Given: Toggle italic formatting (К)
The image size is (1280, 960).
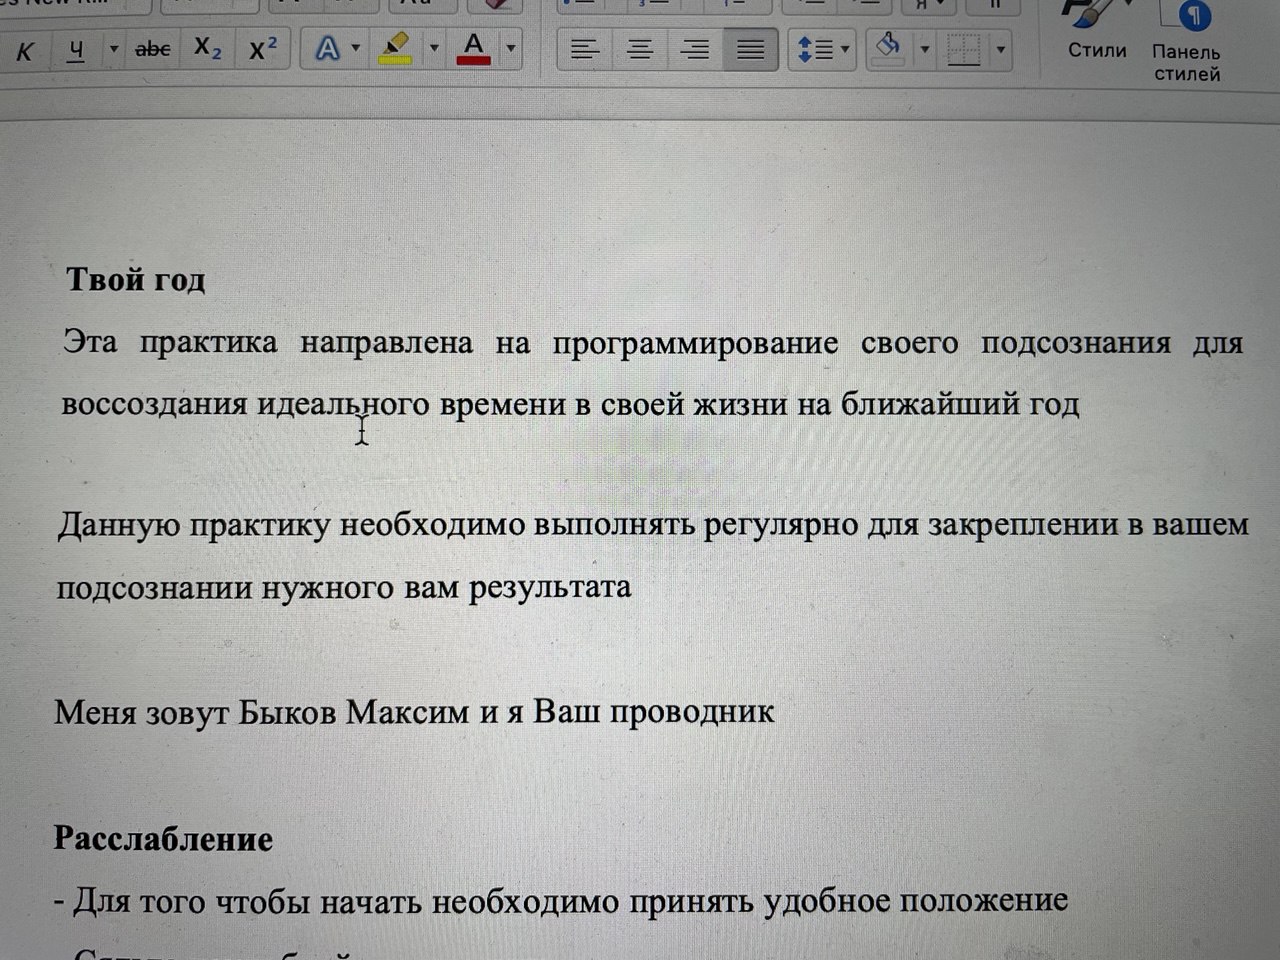Looking at the screenshot, I should pos(25,50).
